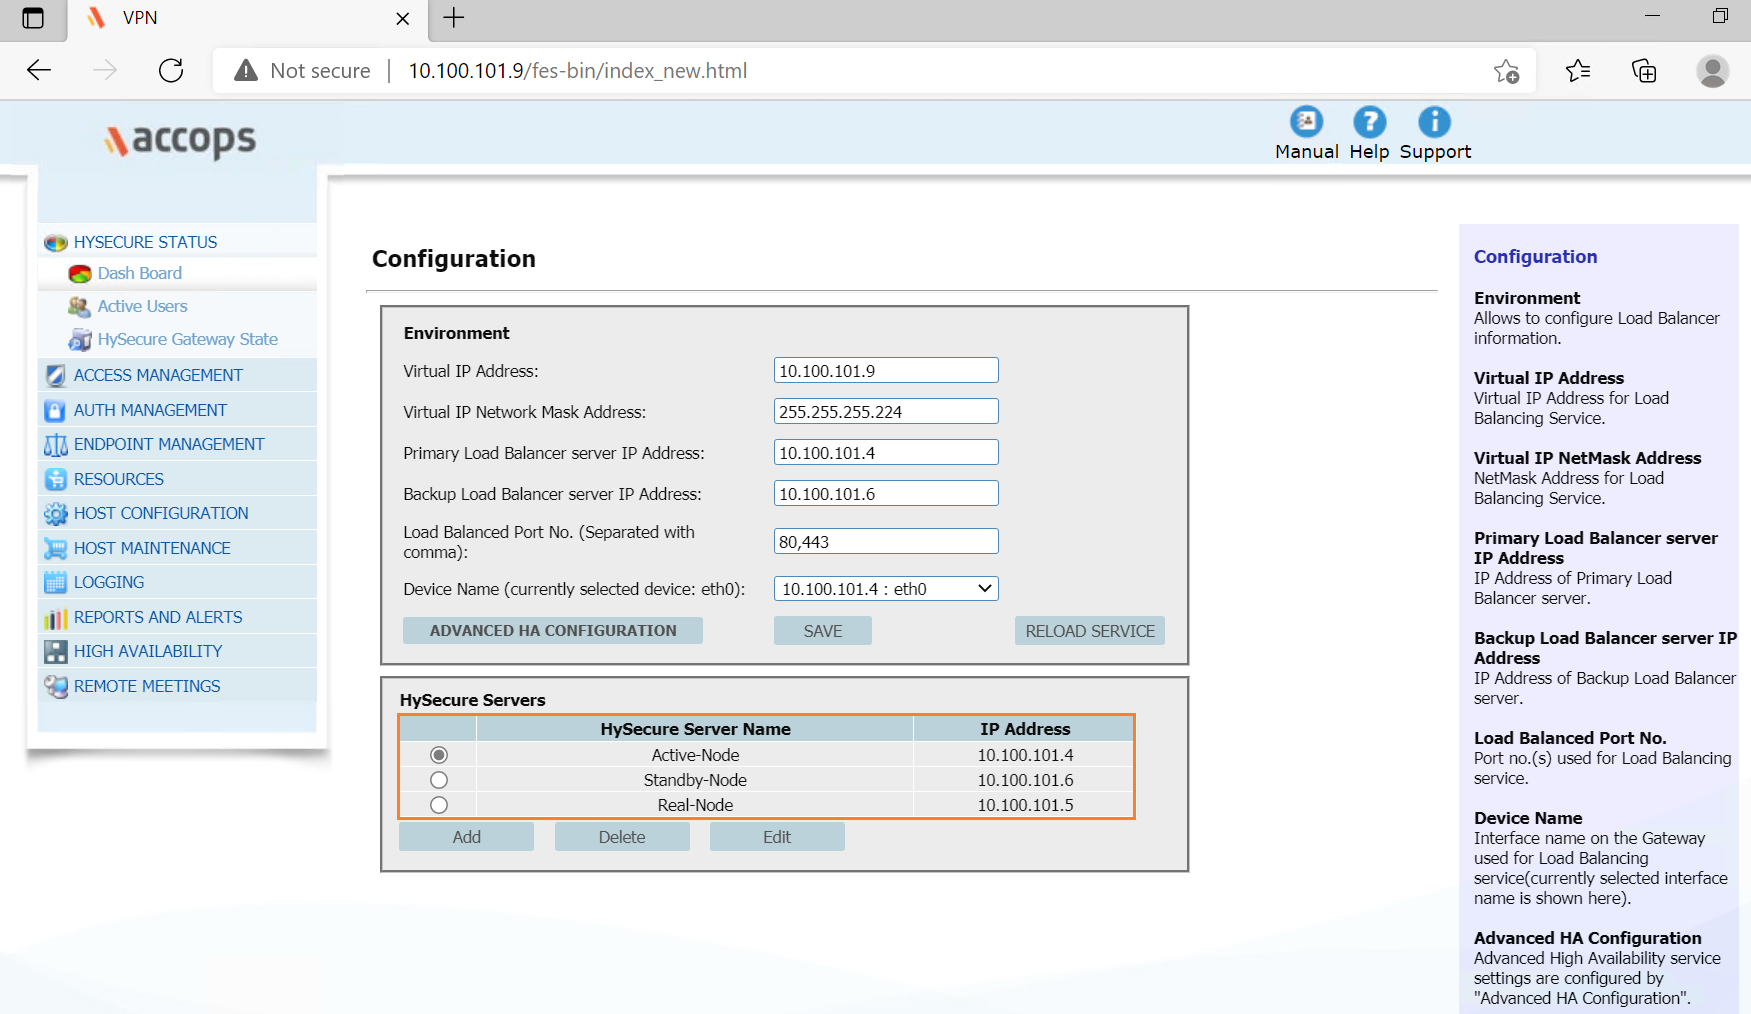
Task: Click the High Availability disk icon
Action: pos(56,652)
